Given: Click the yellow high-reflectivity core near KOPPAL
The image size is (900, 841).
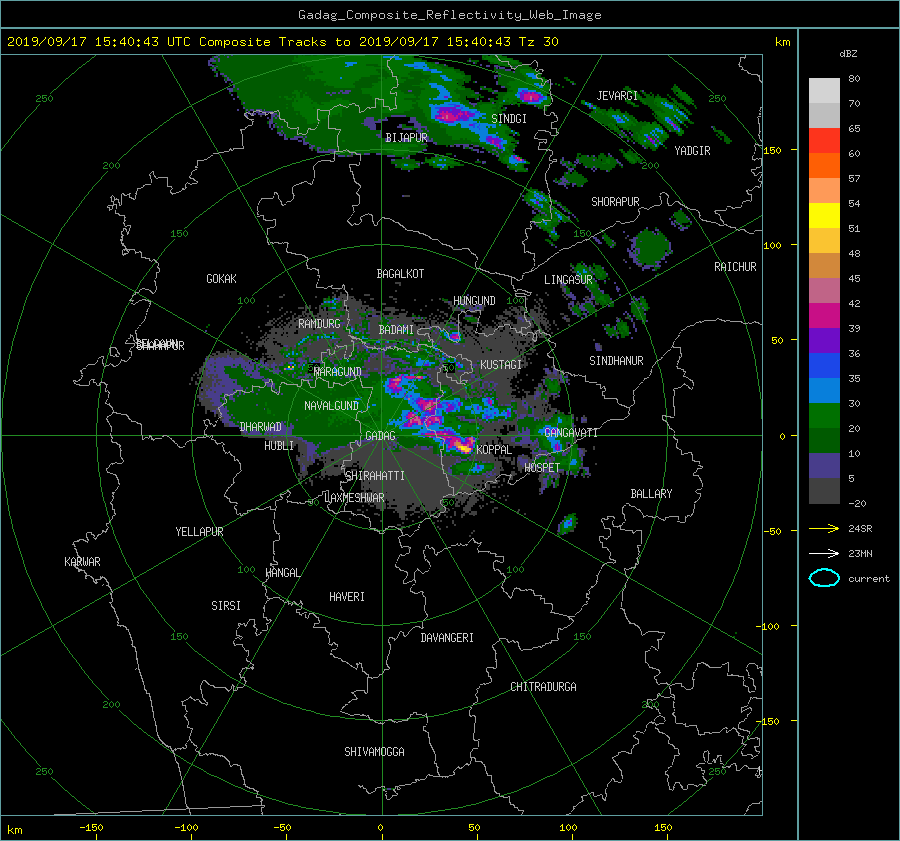Looking at the screenshot, I should [464, 445].
